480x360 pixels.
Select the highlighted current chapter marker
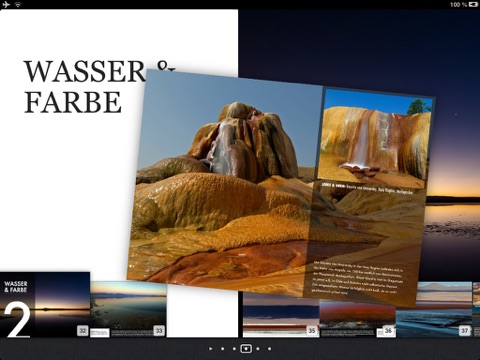pyautogui.click(x=246, y=349)
